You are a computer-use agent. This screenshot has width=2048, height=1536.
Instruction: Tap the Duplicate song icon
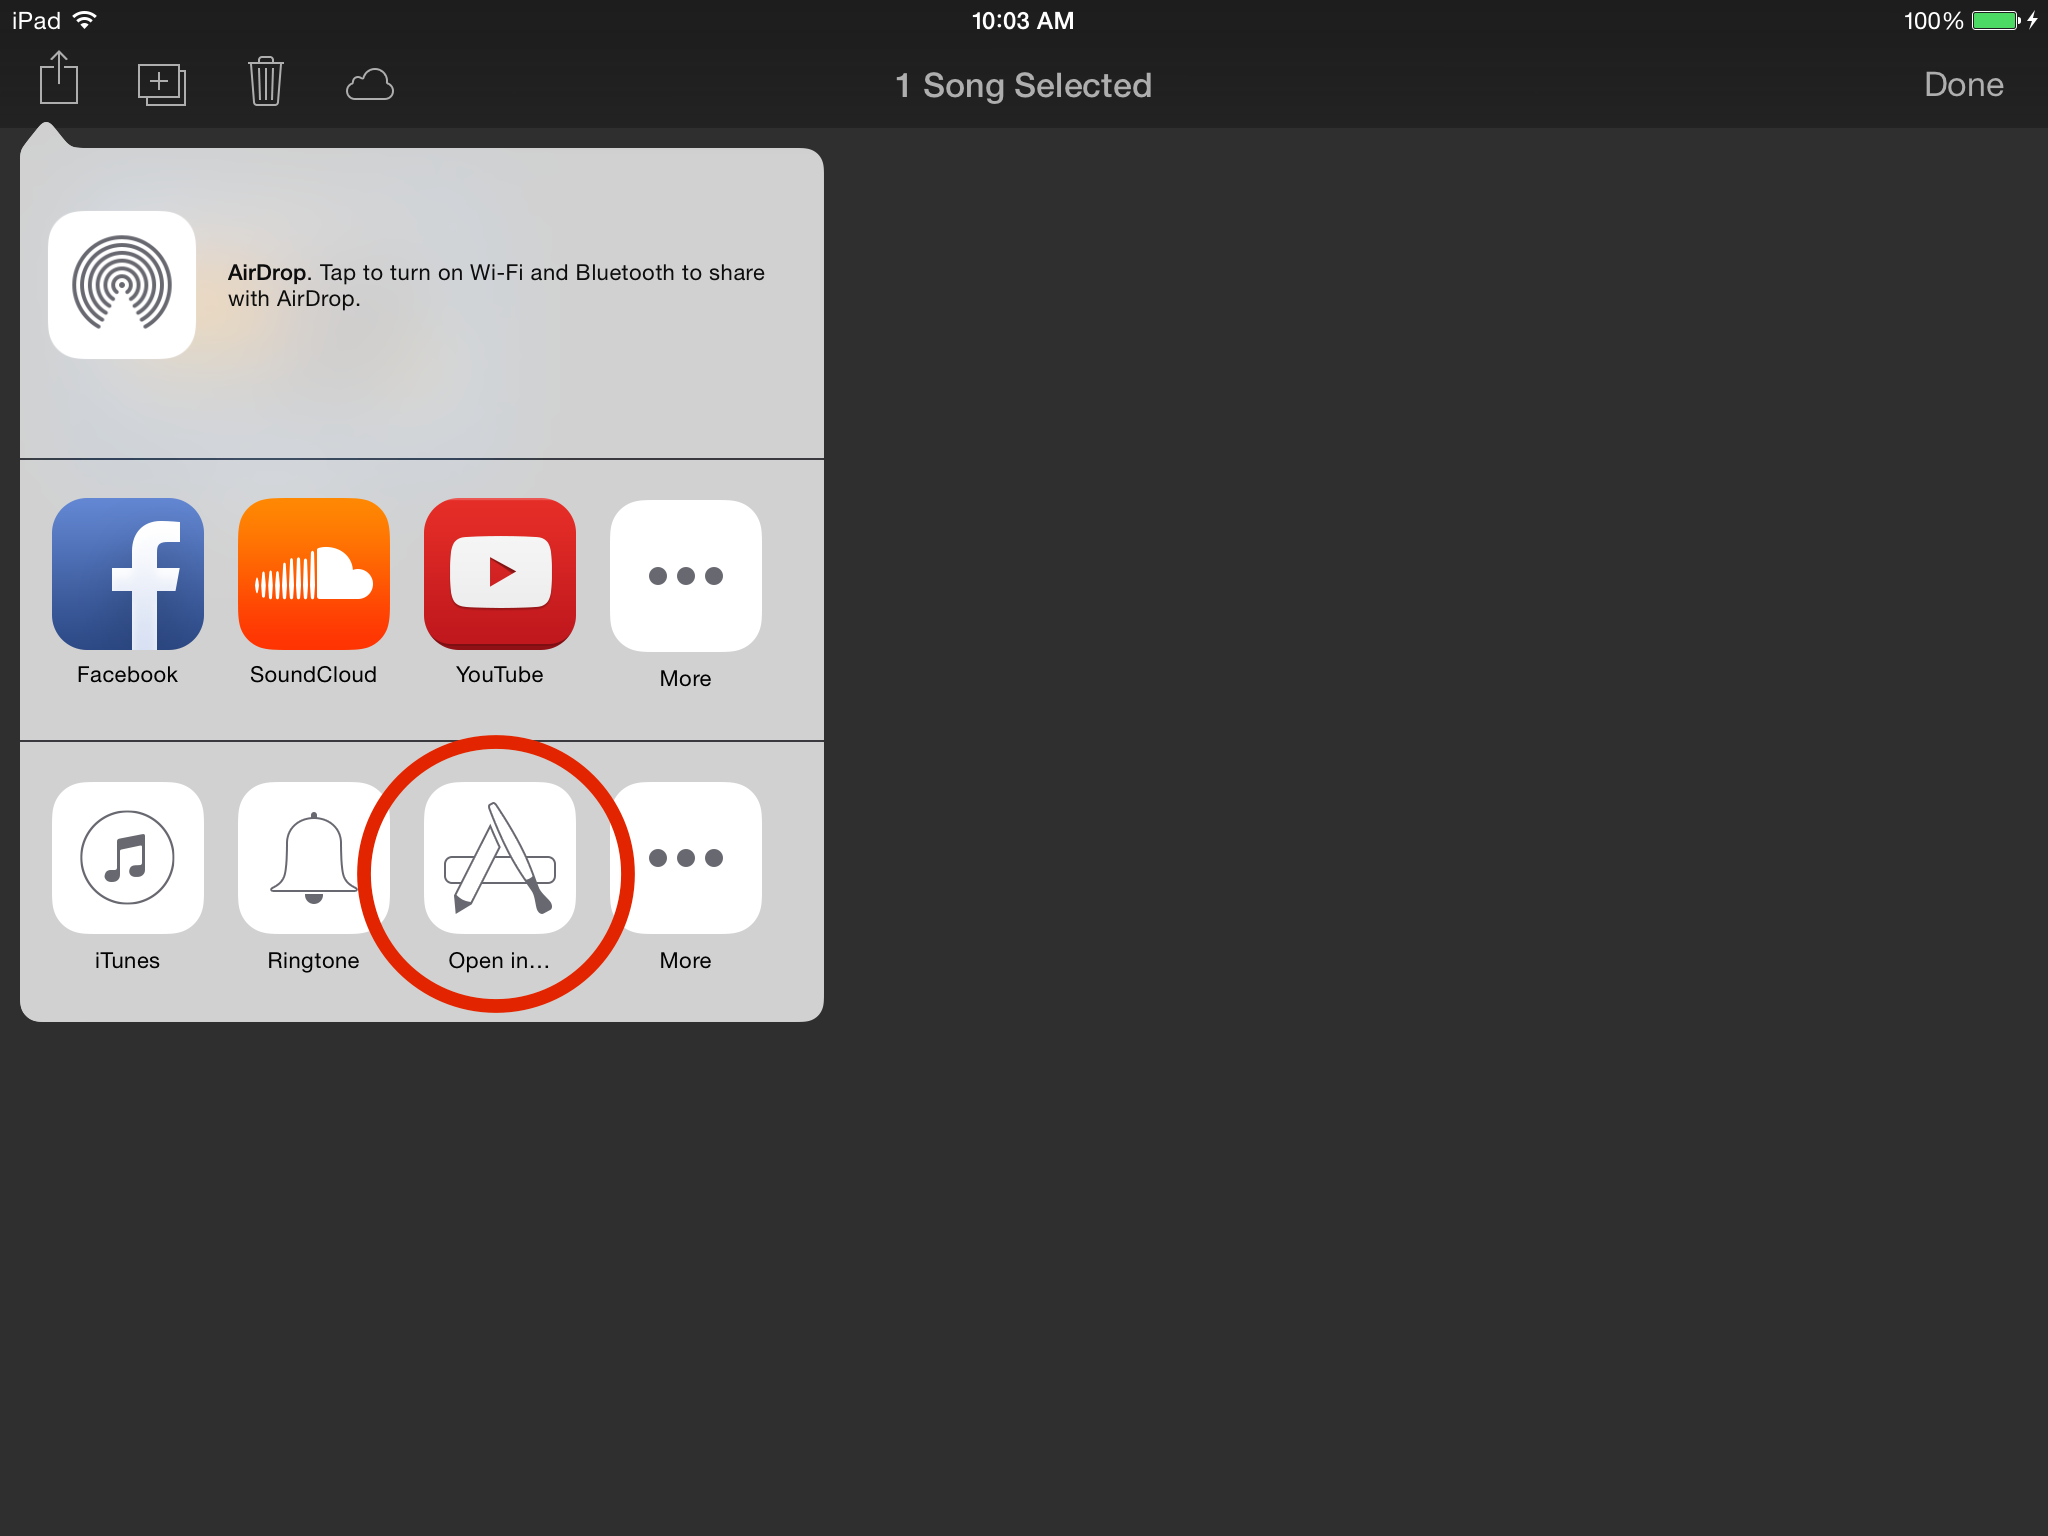pos(161,85)
